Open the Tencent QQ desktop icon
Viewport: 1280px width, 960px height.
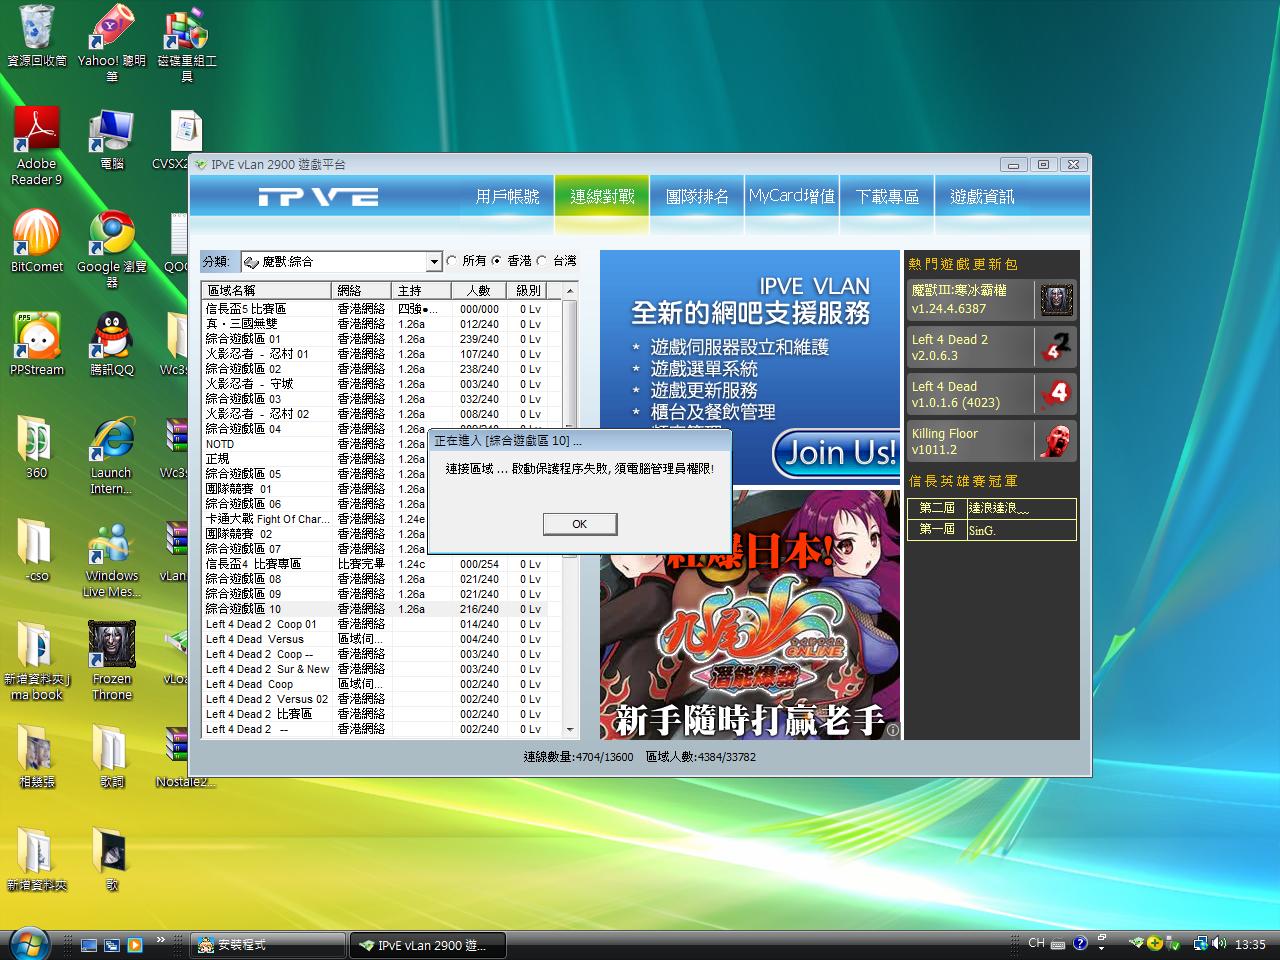(x=112, y=338)
